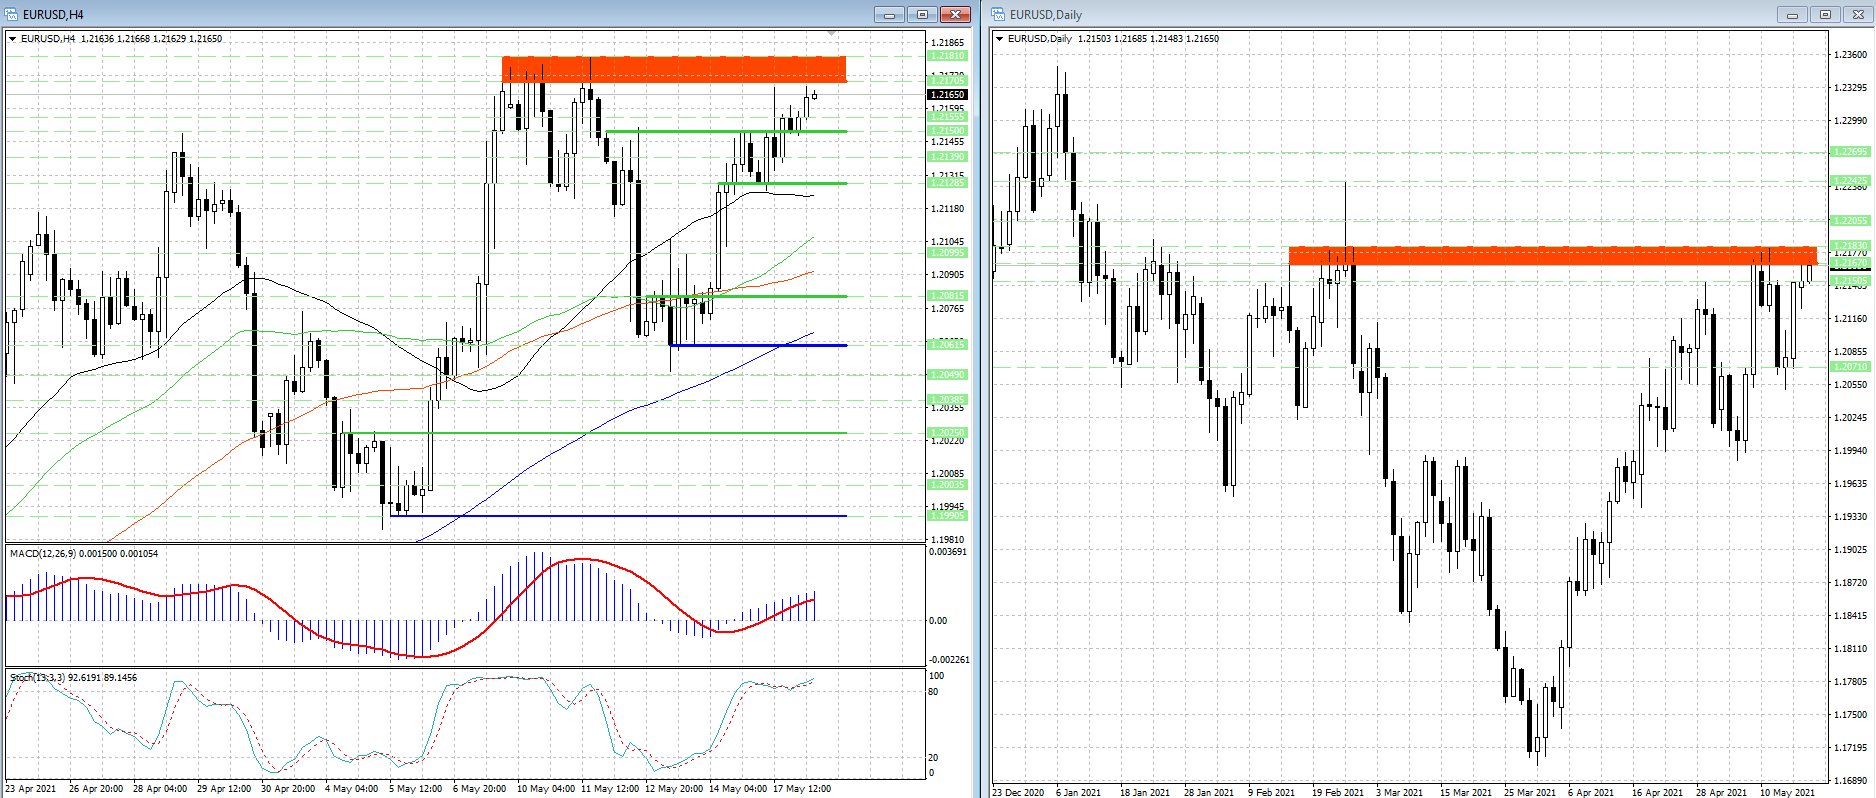1876x798 pixels.
Task: Click the green 1.20250 level label in H4
Action: tap(947, 433)
